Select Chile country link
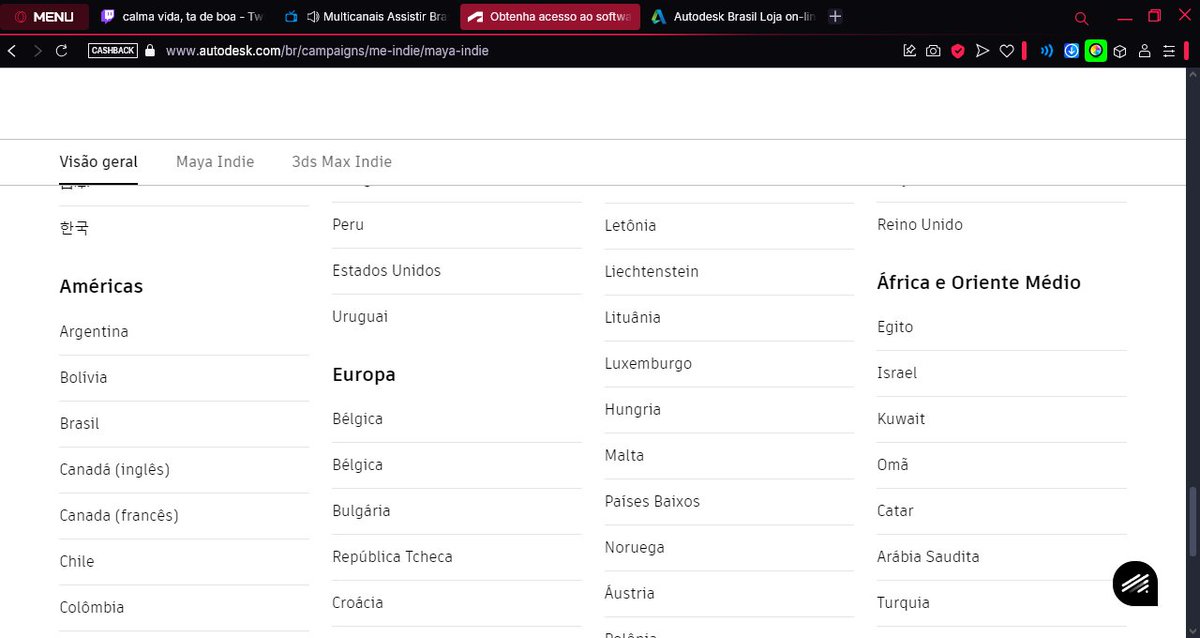Viewport: 1200px width, 638px height. 77,562
